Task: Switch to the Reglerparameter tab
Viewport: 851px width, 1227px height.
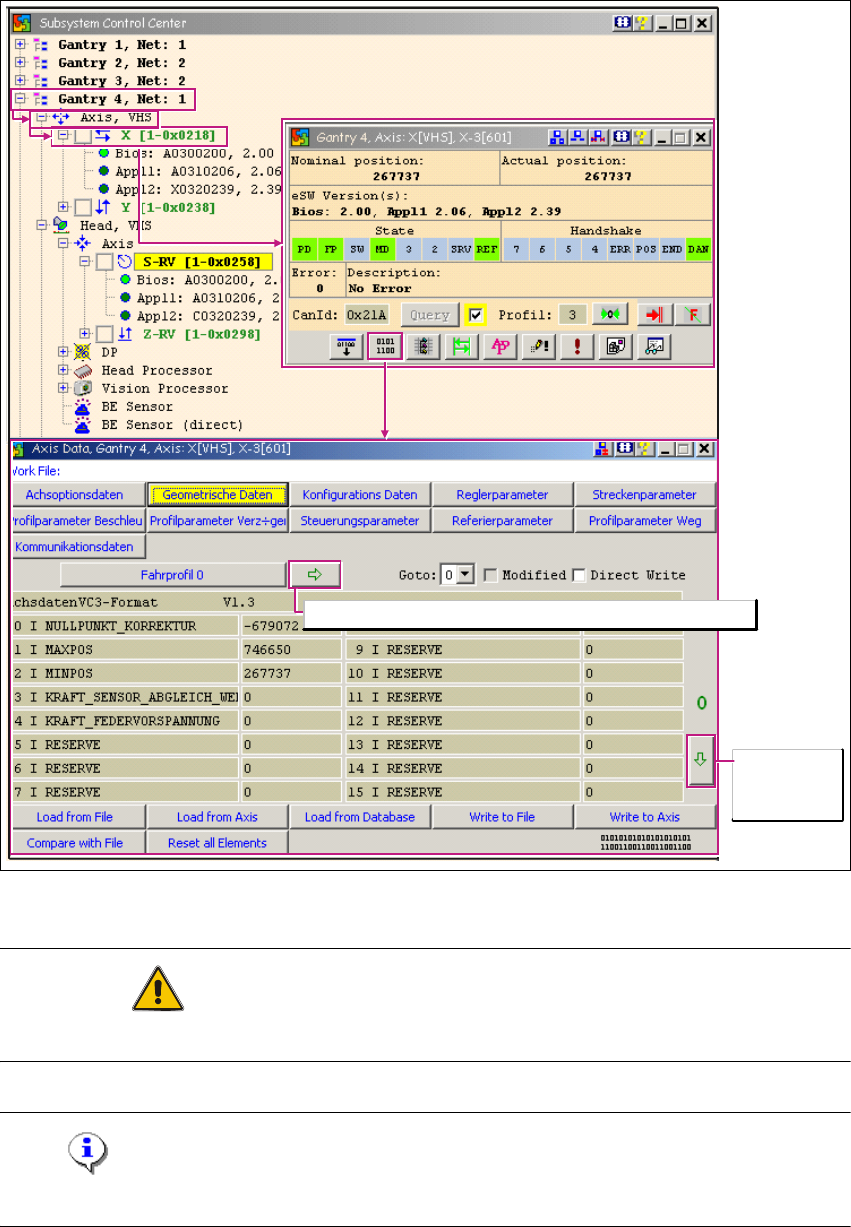Action: point(502,495)
